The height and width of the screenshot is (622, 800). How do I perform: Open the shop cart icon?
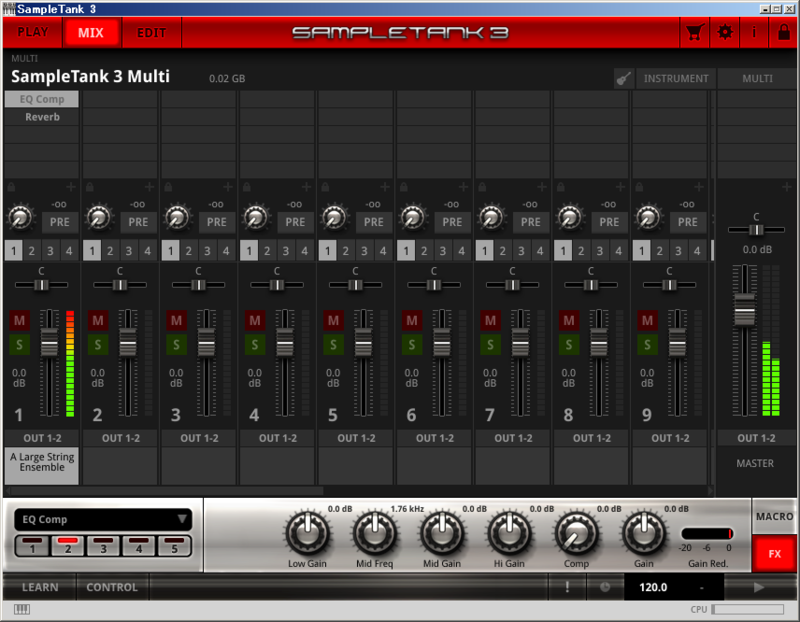point(694,33)
